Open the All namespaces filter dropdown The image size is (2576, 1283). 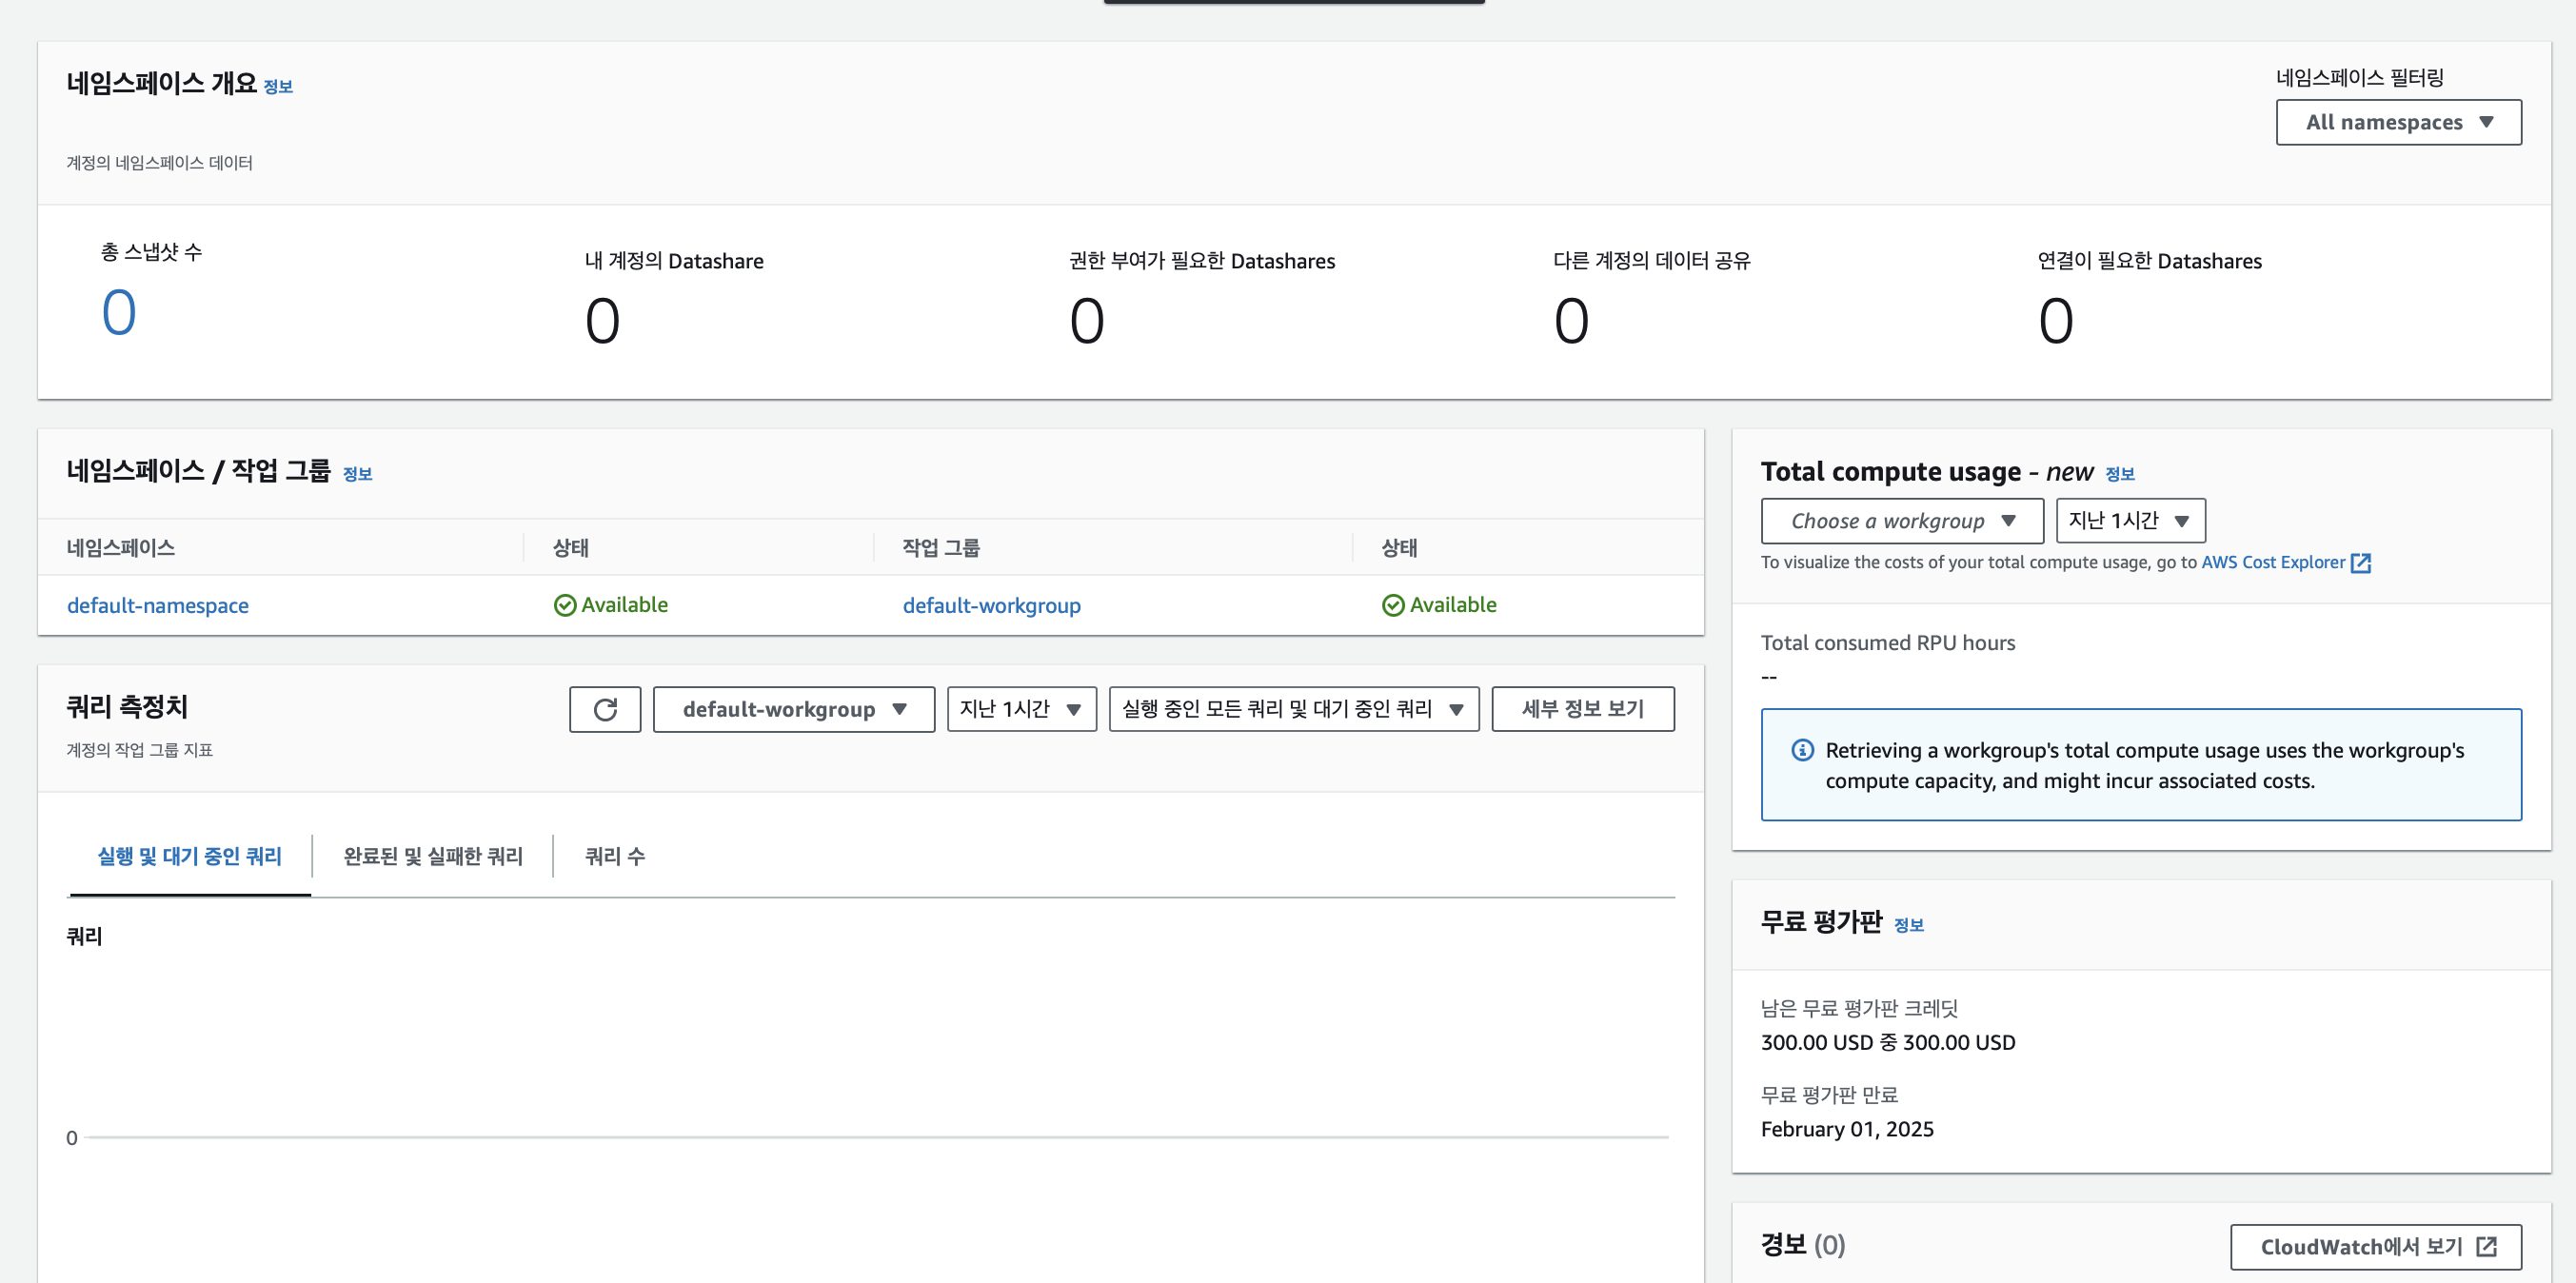(x=2398, y=122)
